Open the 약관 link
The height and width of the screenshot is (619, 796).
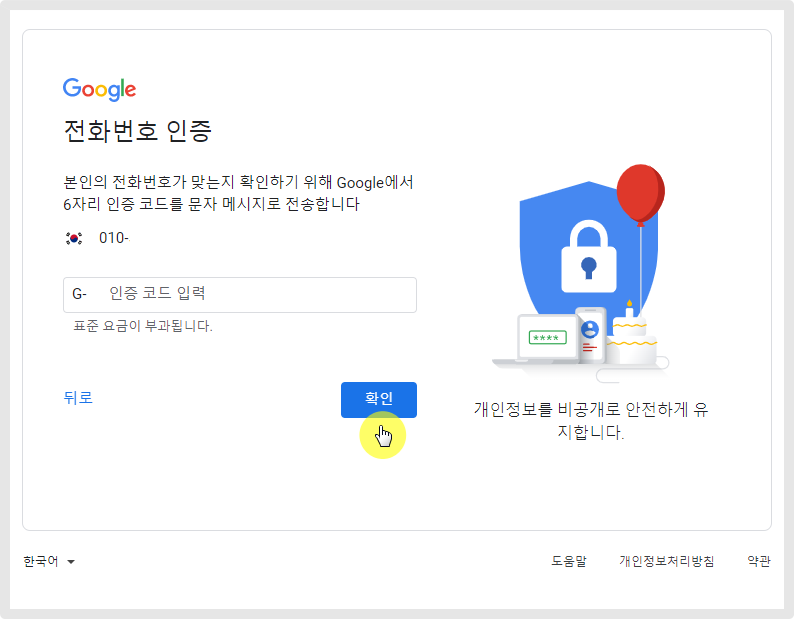[759, 562]
